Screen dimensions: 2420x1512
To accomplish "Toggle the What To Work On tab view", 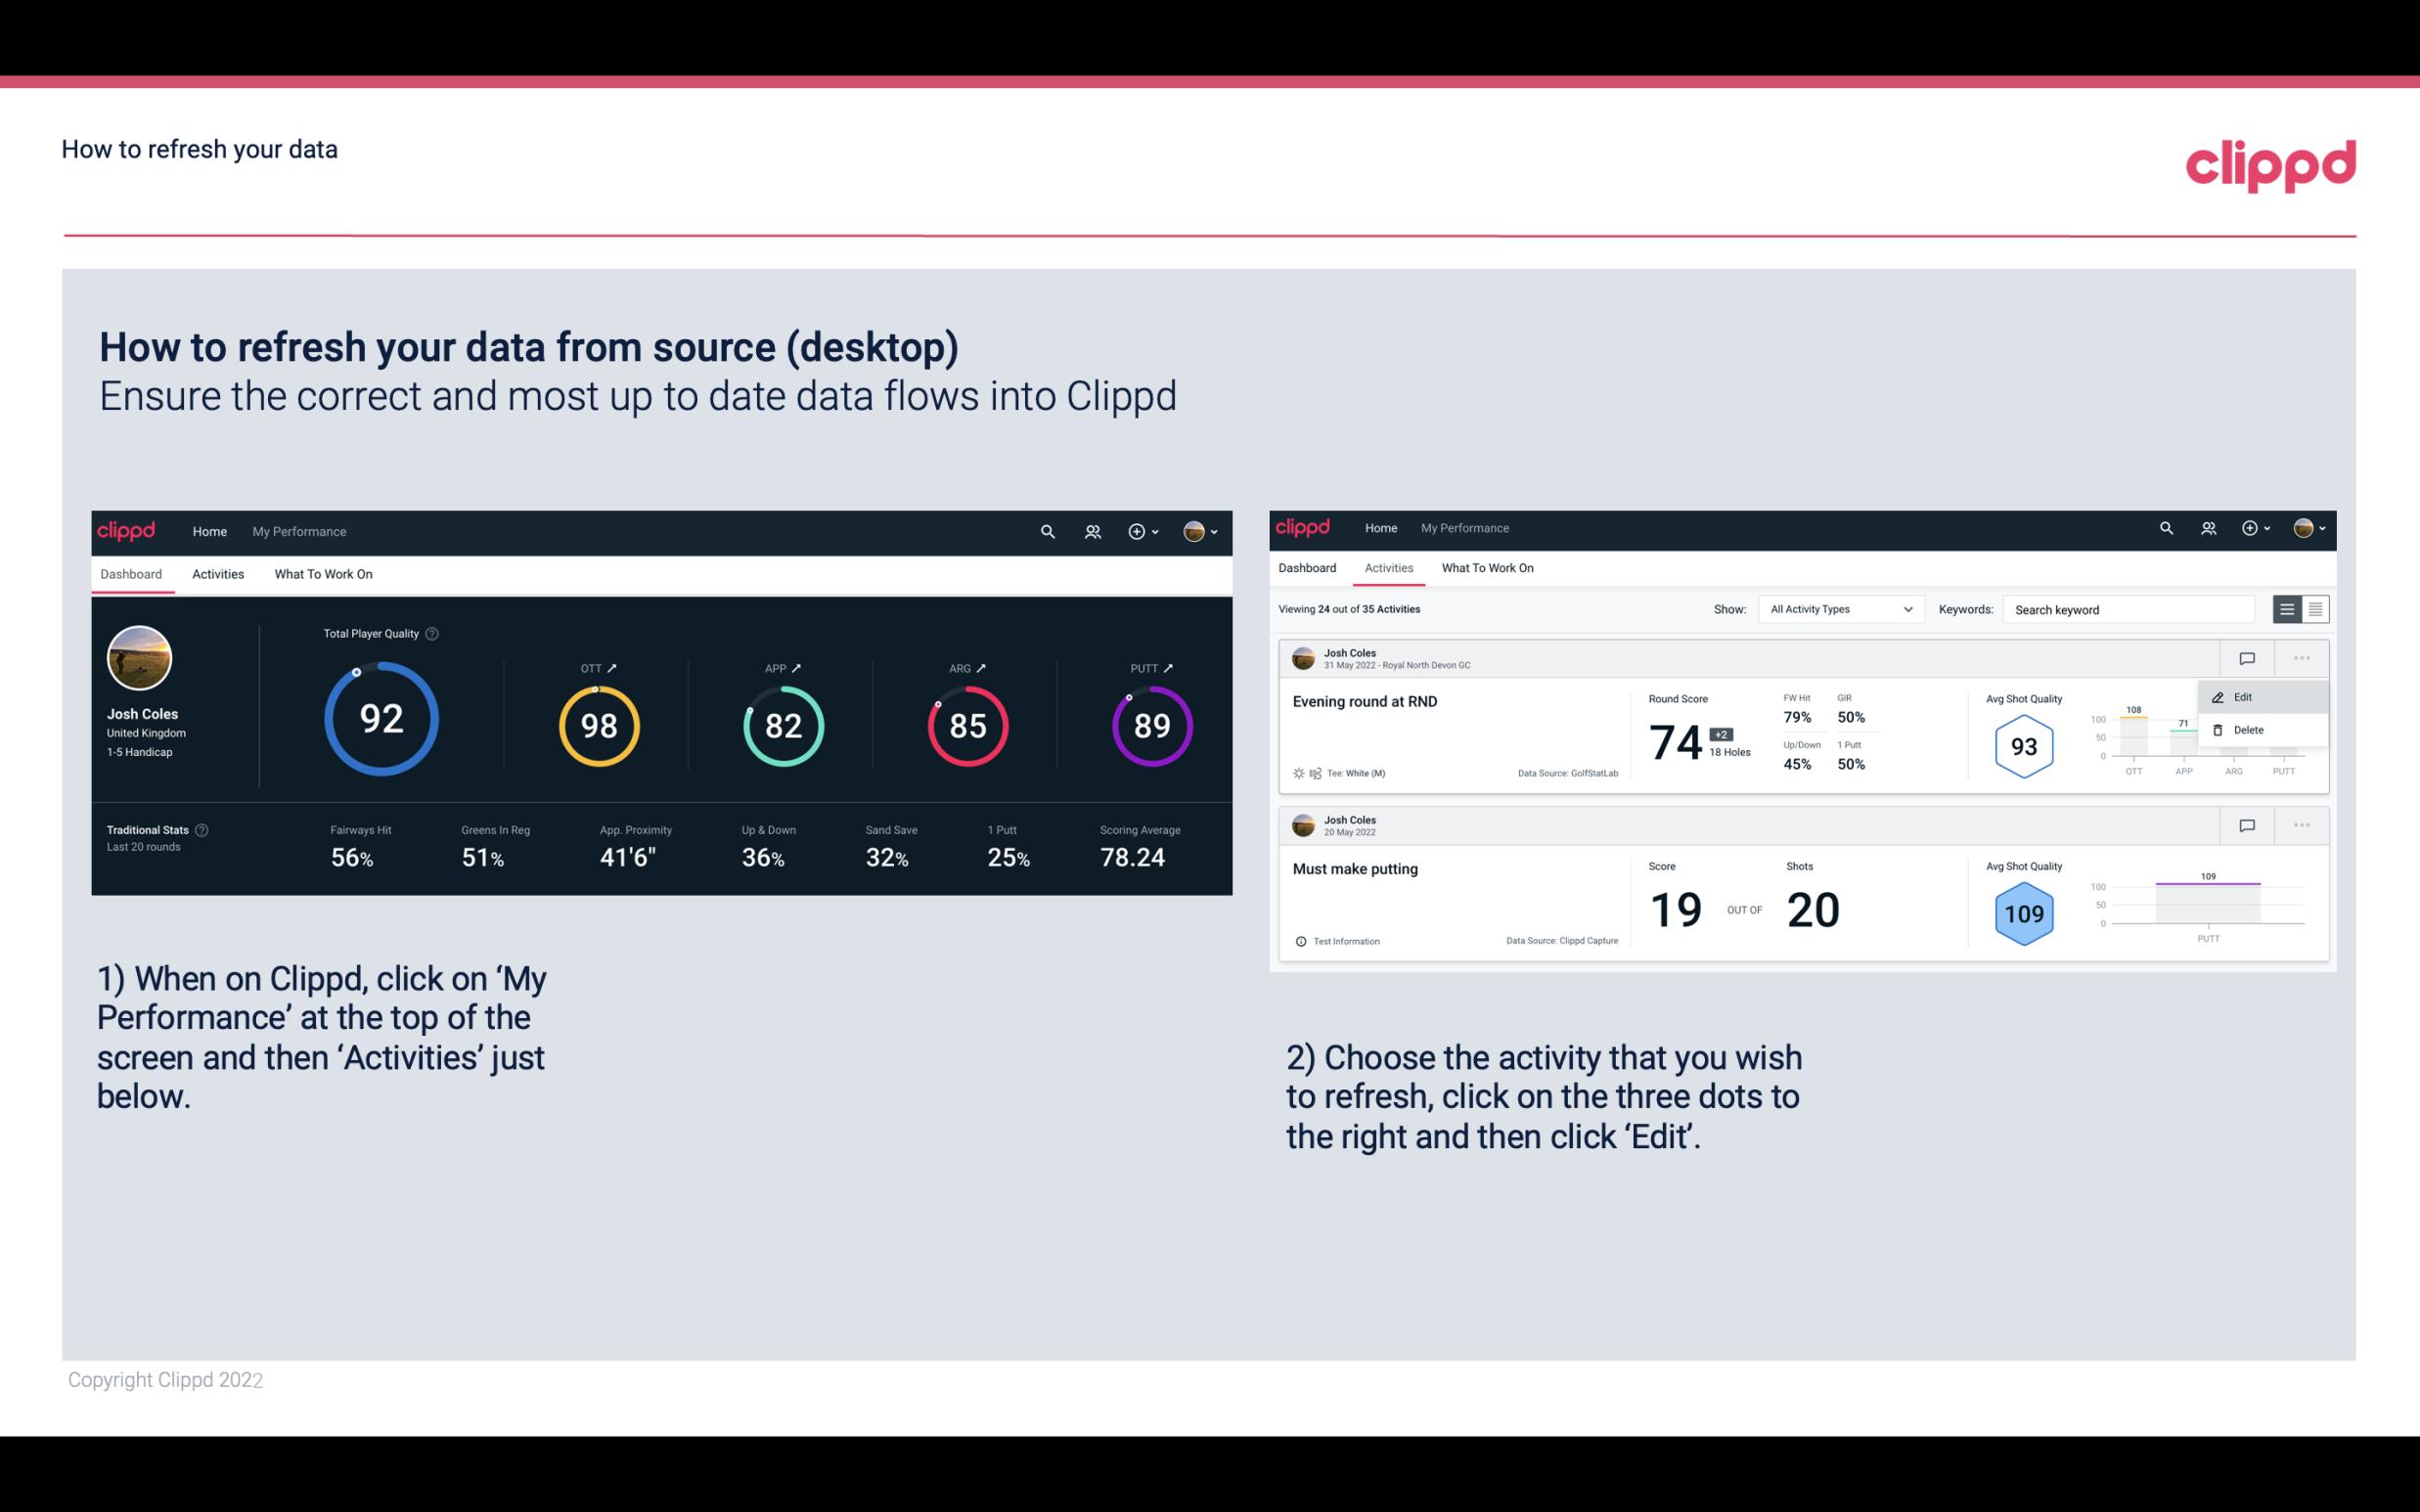I will pyautogui.click(x=324, y=573).
